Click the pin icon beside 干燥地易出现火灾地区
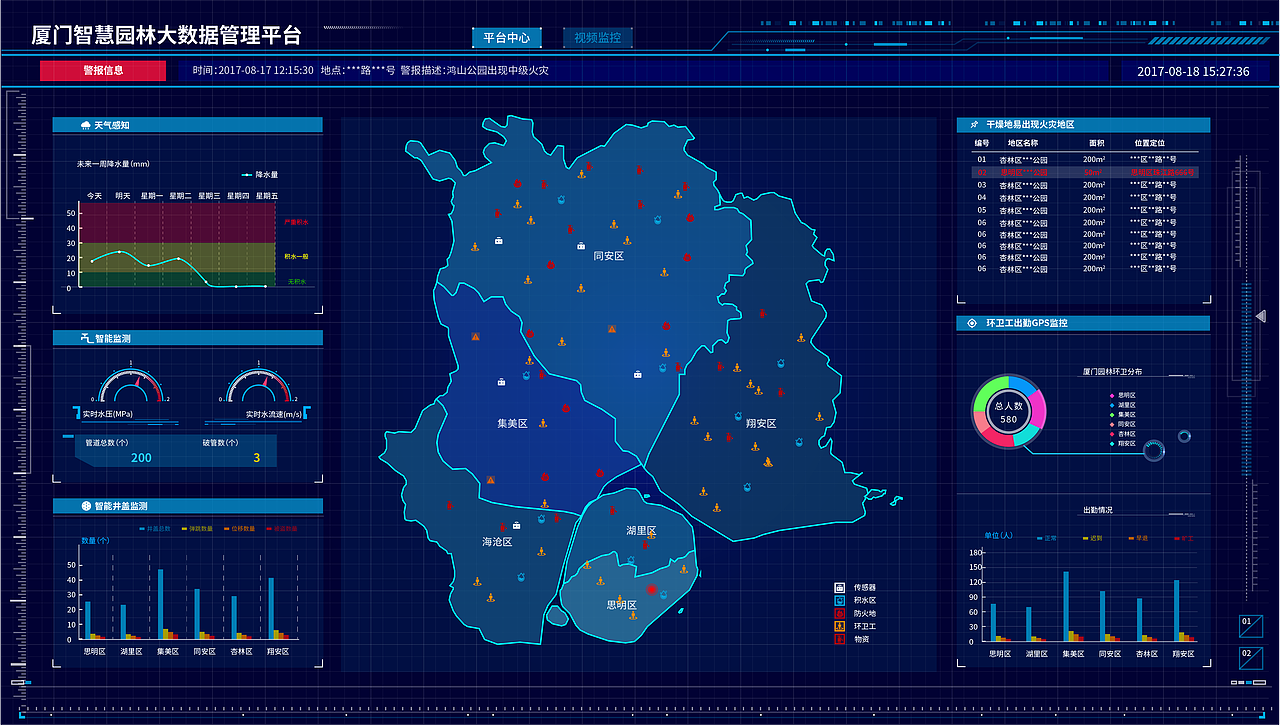Screen dimensions: 1280x725 (975, 125)
